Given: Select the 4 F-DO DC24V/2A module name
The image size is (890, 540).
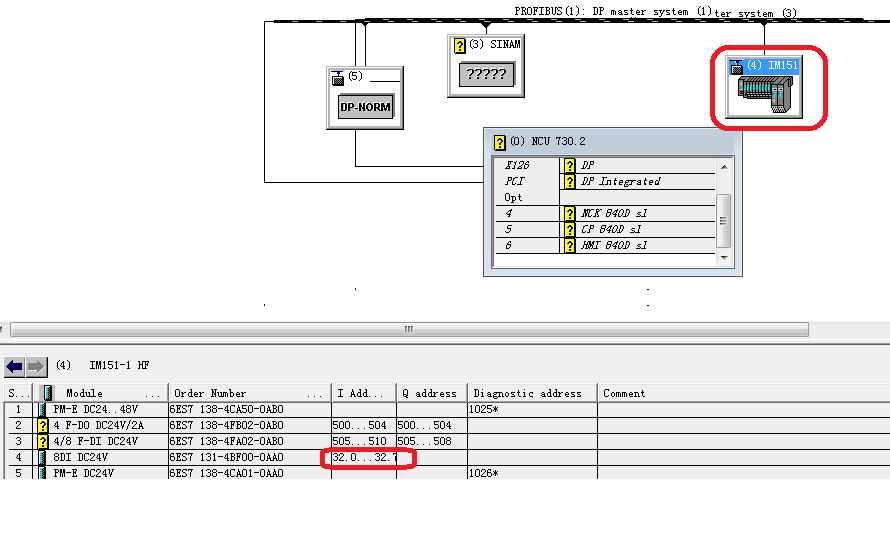Looking at the screenshot, I should pos(98,425).
